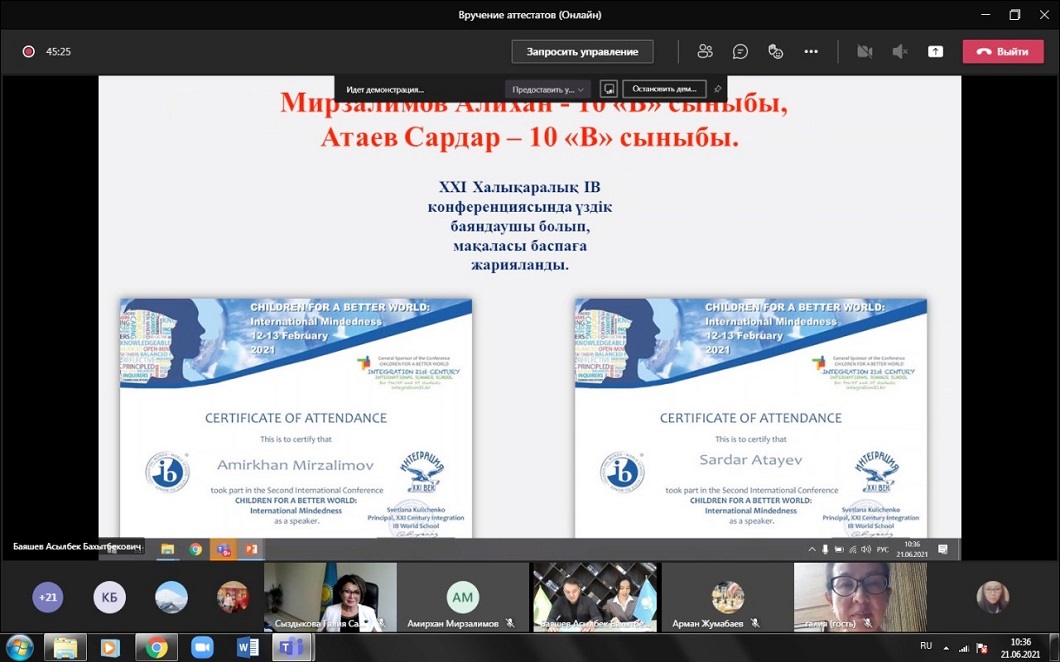Click the 'Остановить дем...' button
The image size is (1060, 662).
664,89
